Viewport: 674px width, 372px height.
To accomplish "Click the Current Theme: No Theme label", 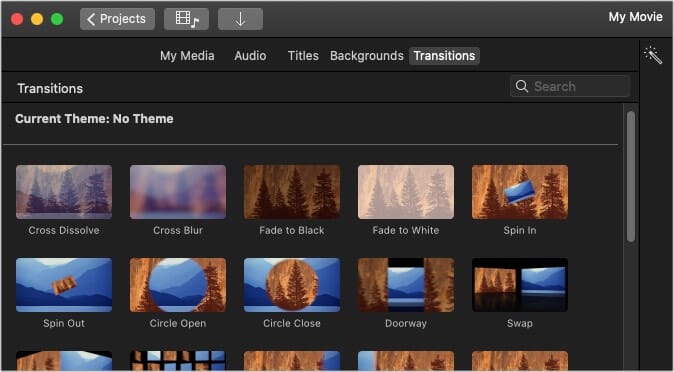I will [x=94, y=119].
